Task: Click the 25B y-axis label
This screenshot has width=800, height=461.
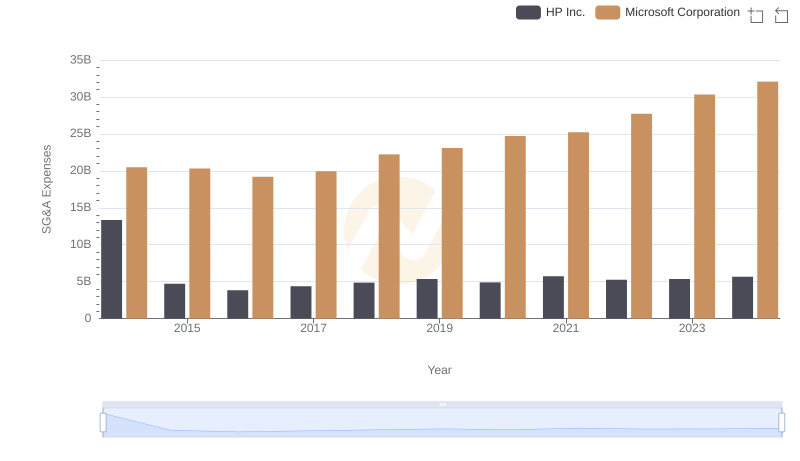Action: click(x=81, y=134)
